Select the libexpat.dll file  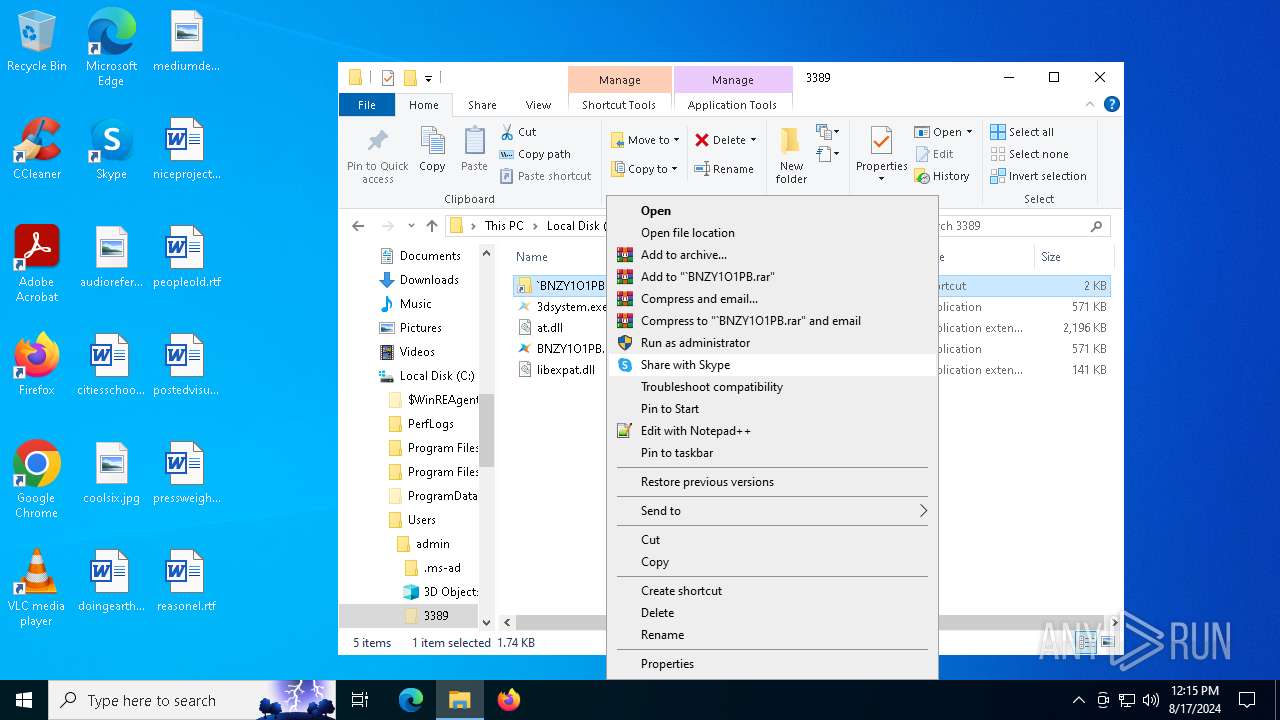pyautogui.click(x=565, y=370)
